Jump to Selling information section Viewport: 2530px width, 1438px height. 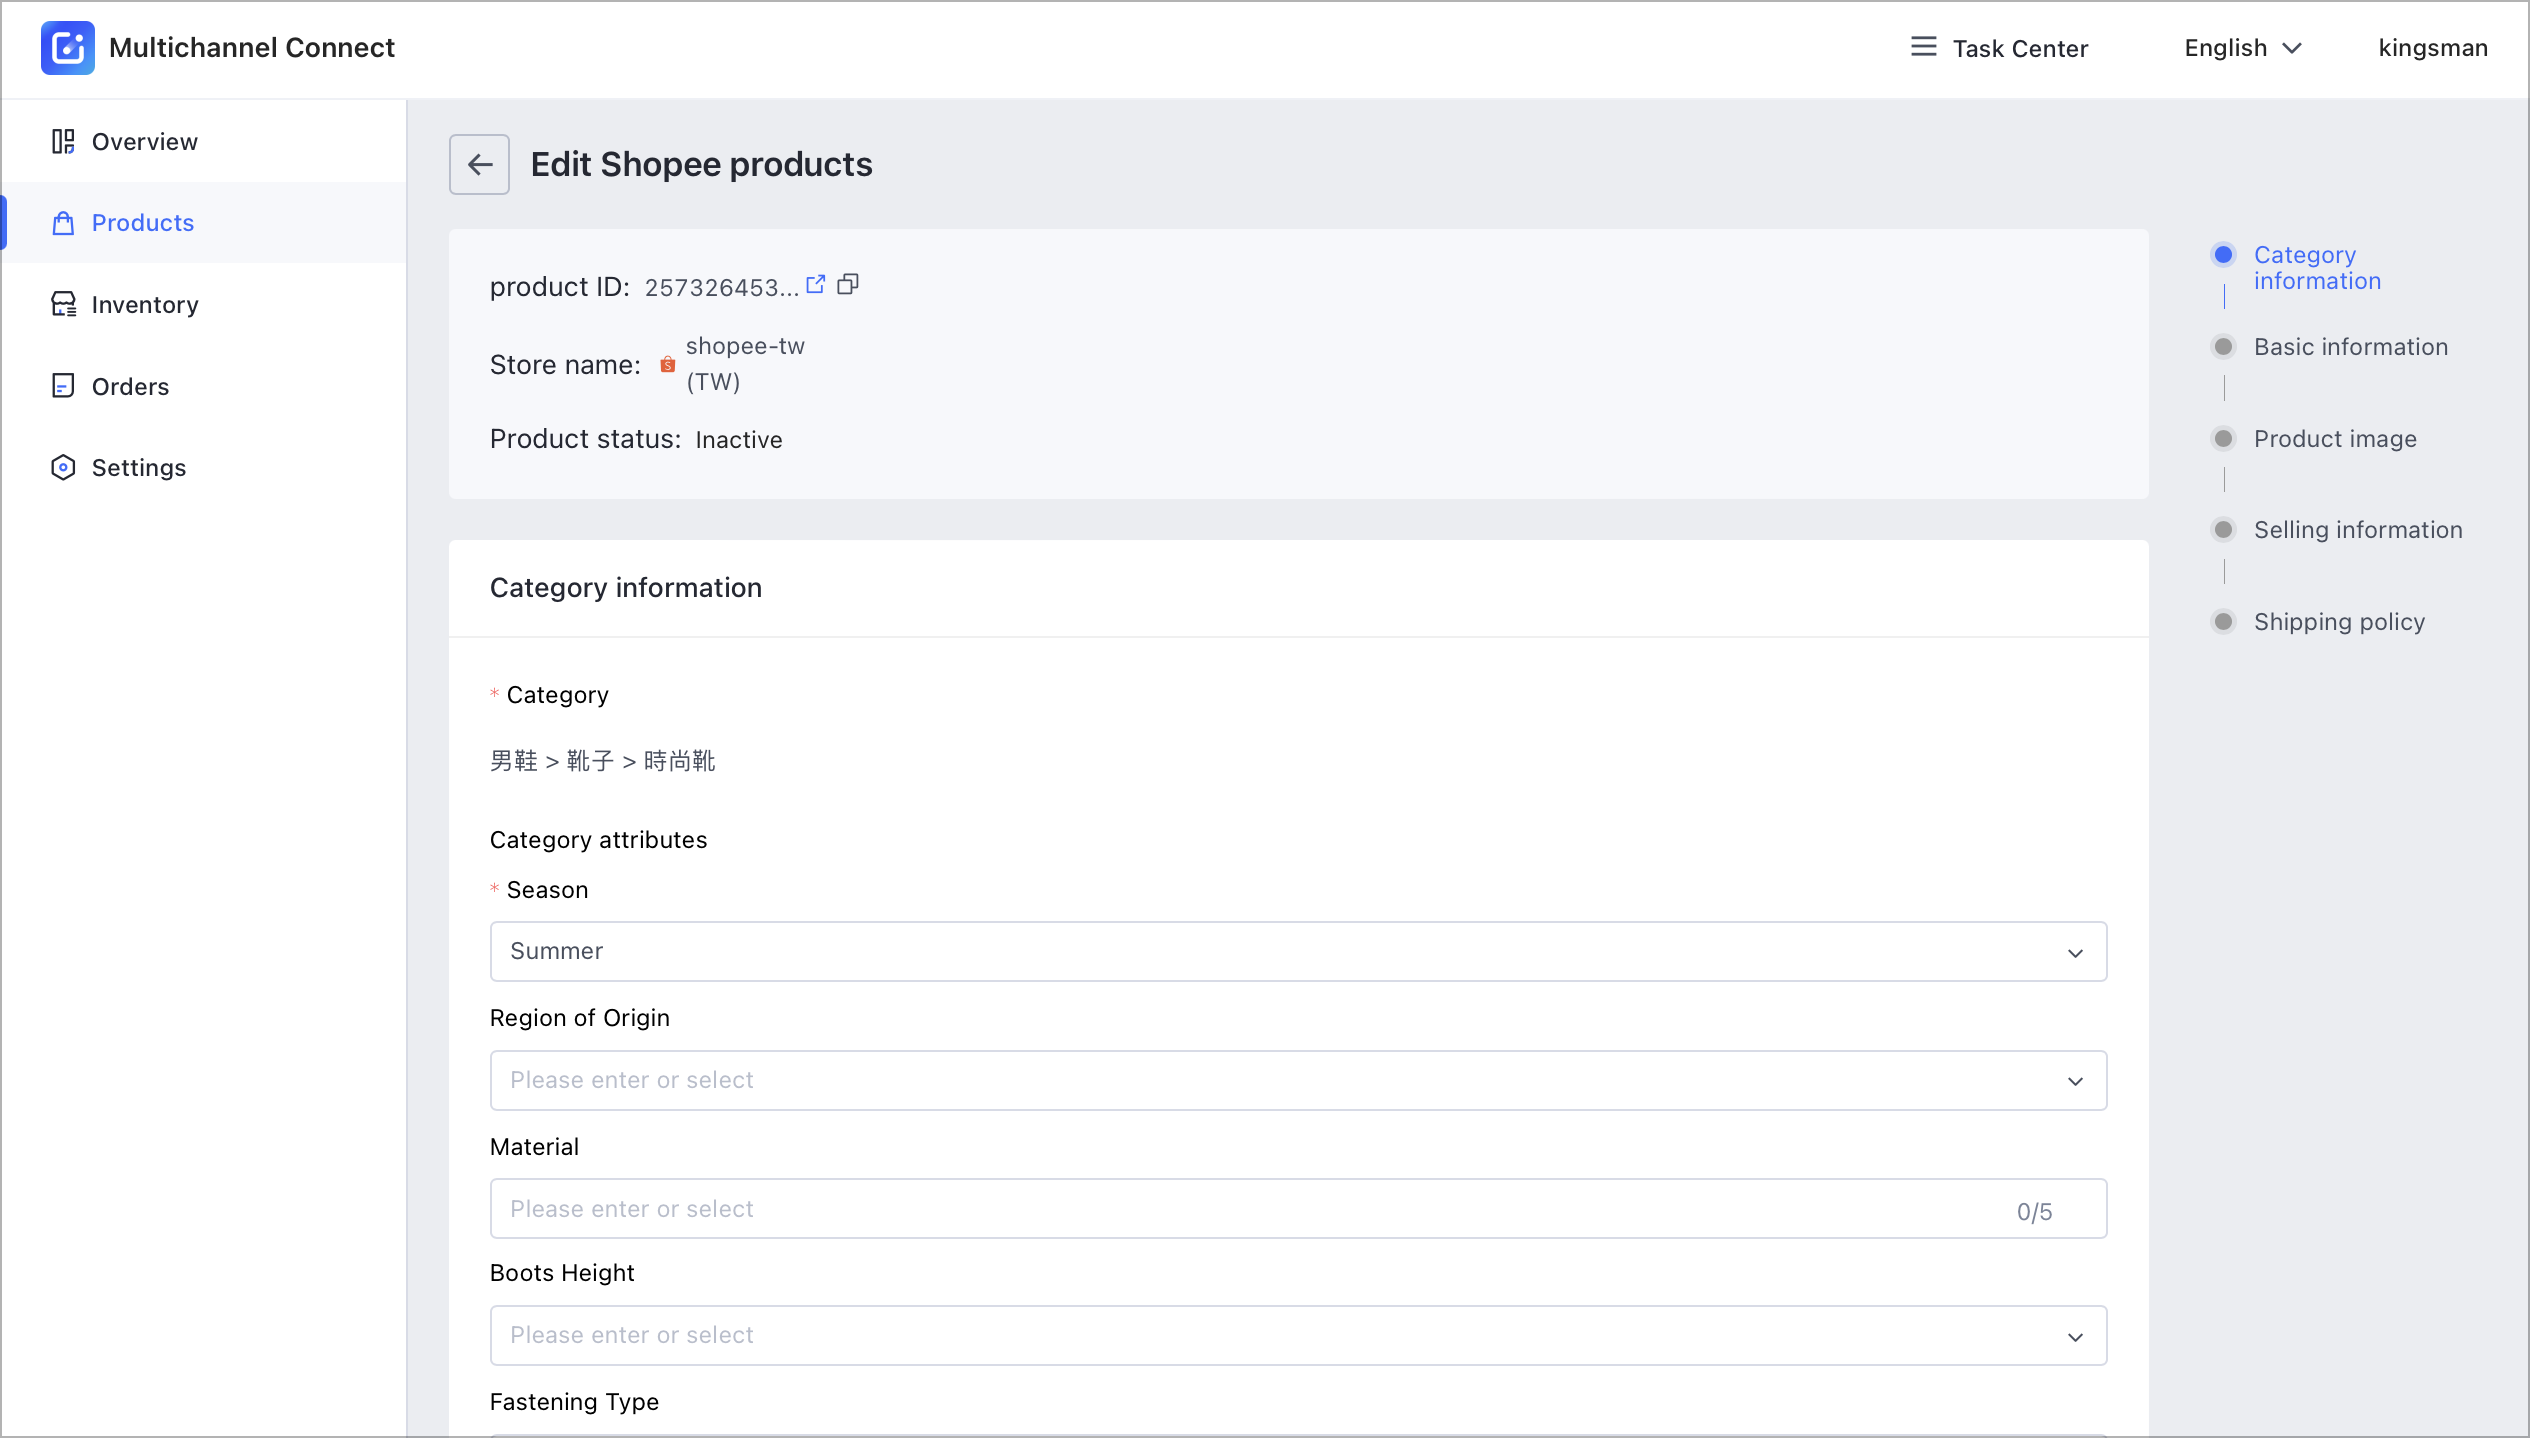pos(2358,530)
